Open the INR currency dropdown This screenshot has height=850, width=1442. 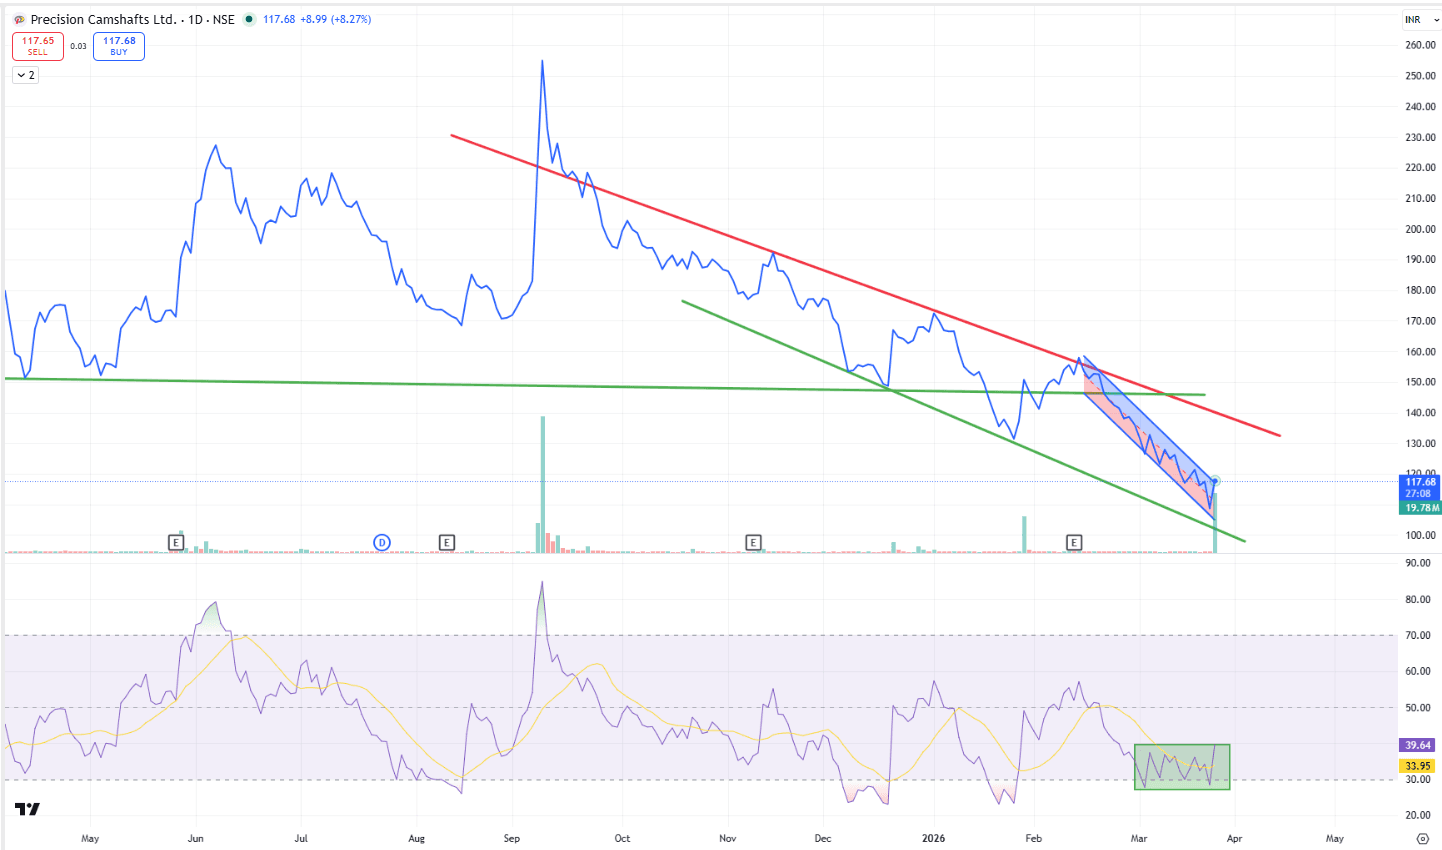(x=1421, y=19)
